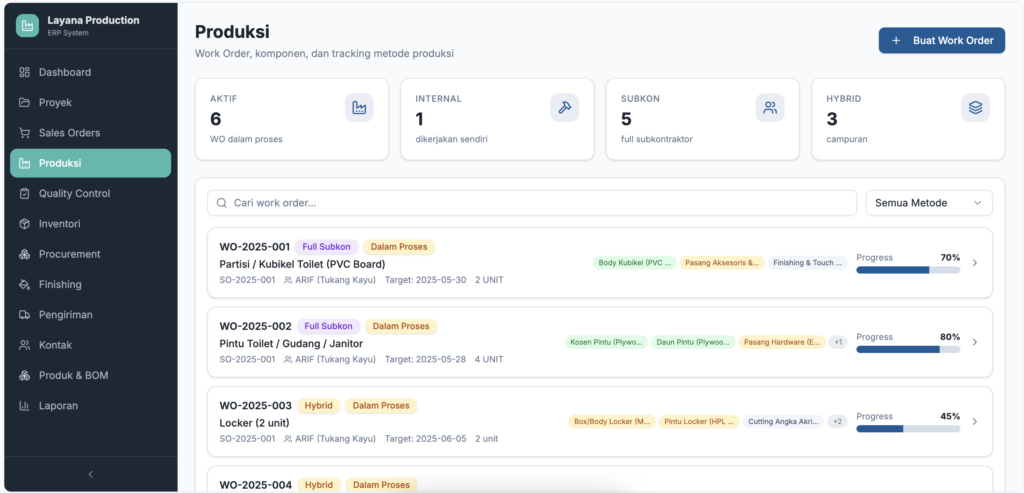1024x493 pixels.
Task: Click the Inventori box icon
Action: point(25,224)
